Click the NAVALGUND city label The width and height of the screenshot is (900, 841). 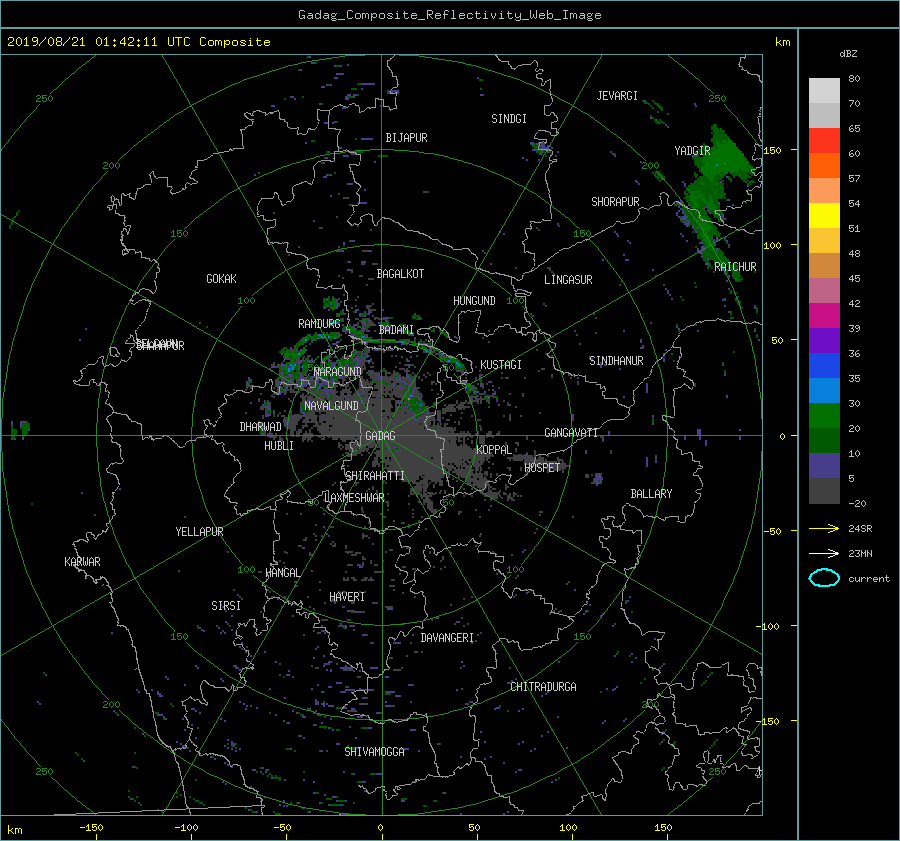[331, 406]
